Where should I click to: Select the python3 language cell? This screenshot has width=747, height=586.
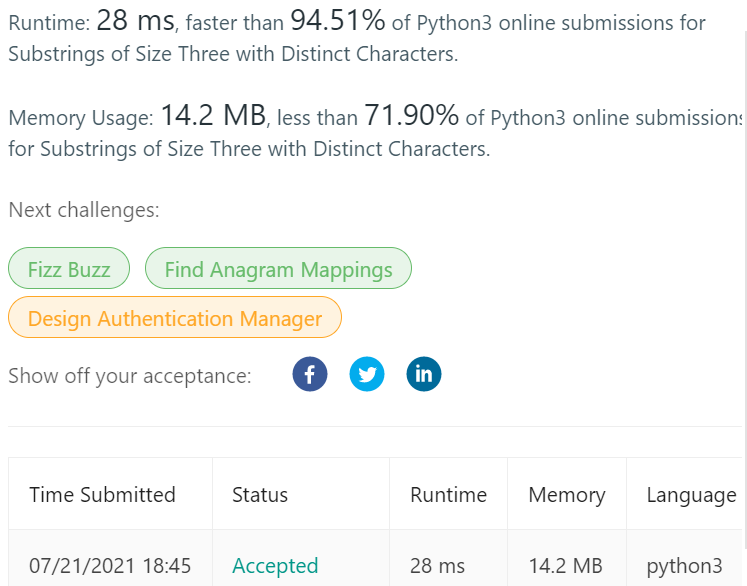click(684, 566)
